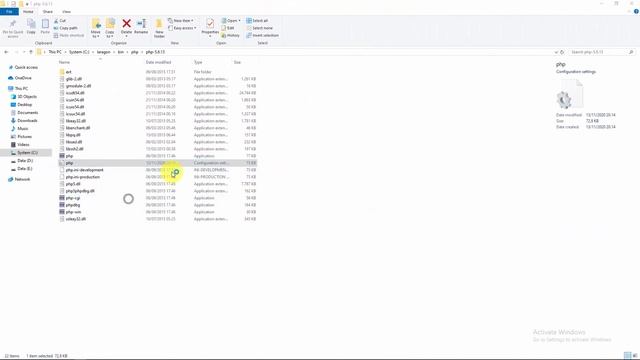Image resolution: width=640 pixels, height=360 pixels.
Task: Sort by the Name column header
Action: coord(64,62)
